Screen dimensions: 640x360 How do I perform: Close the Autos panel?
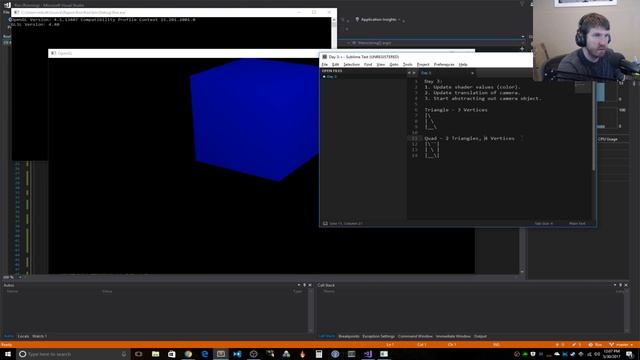[310, 285]
